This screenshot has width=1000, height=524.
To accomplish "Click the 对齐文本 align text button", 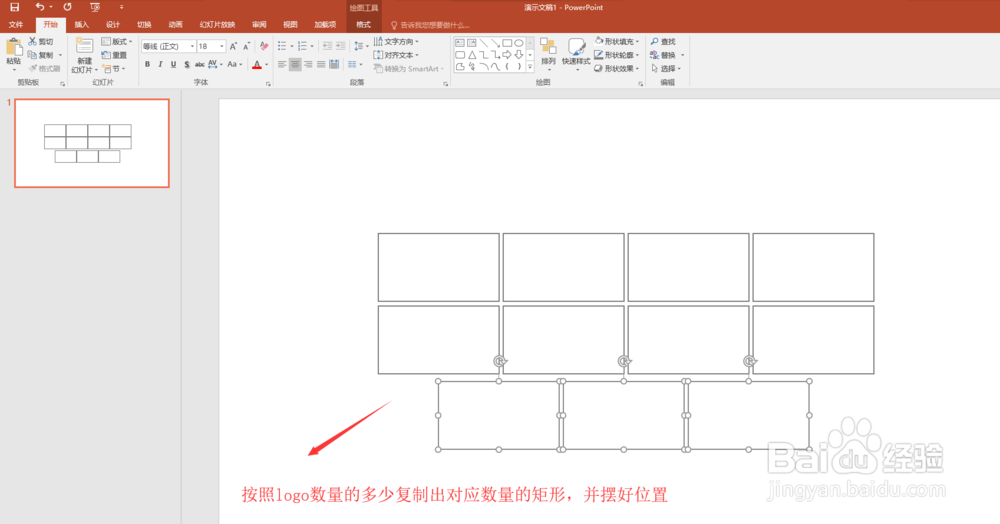I will pos(396,55).
